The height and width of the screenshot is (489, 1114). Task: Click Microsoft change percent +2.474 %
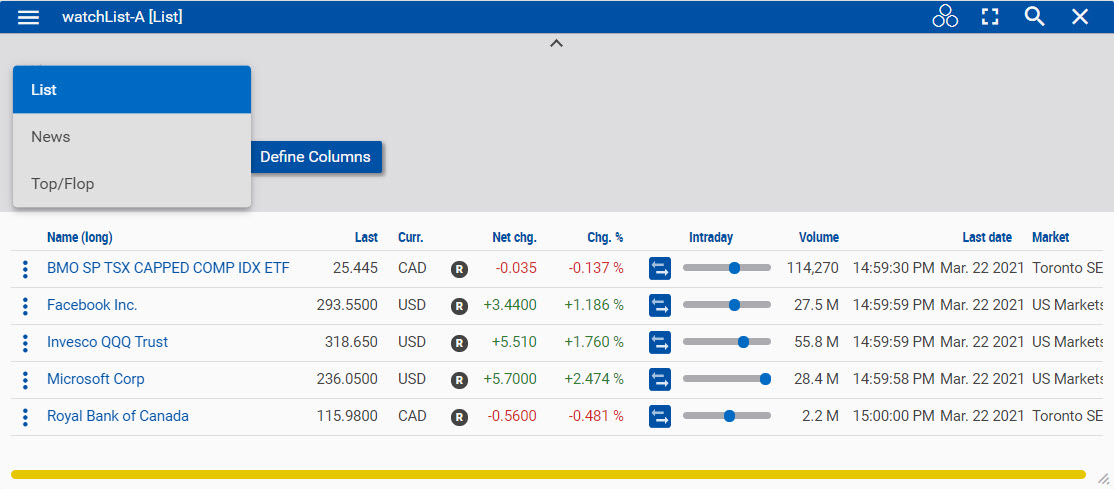[594, 379]
